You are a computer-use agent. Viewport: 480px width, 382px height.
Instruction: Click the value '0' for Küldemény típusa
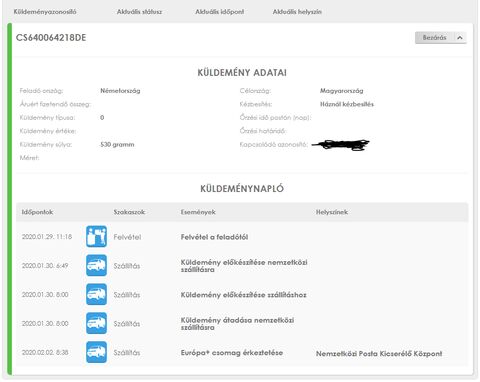[102, 118]
